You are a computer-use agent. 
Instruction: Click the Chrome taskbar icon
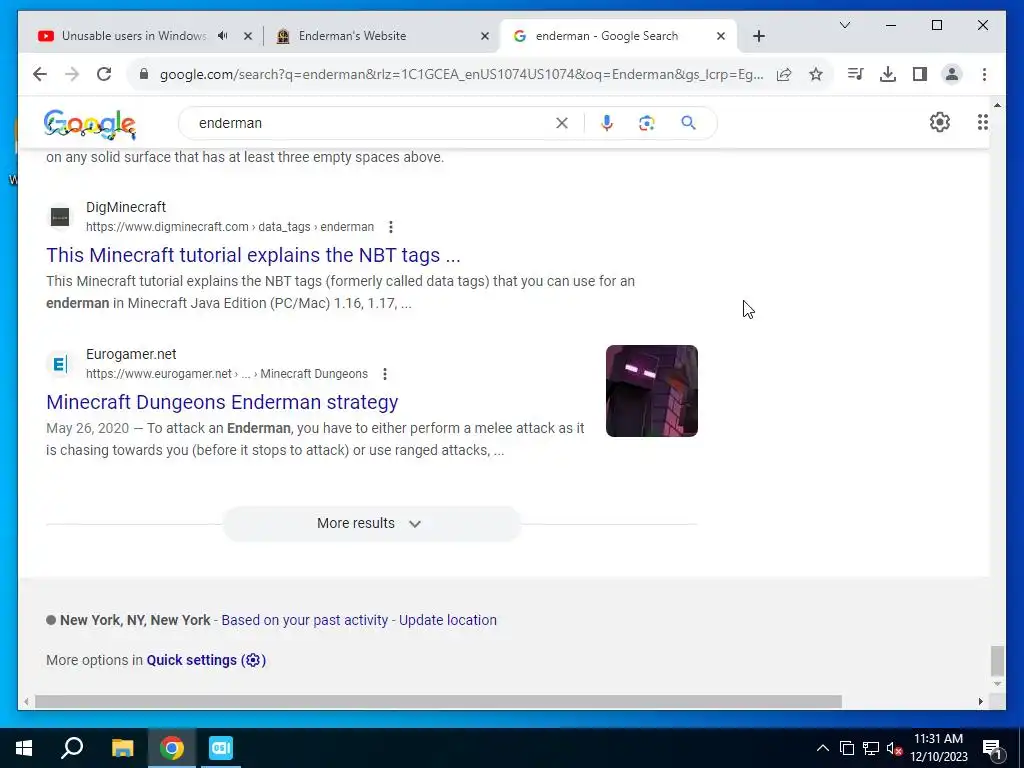[x=172, y=748]
